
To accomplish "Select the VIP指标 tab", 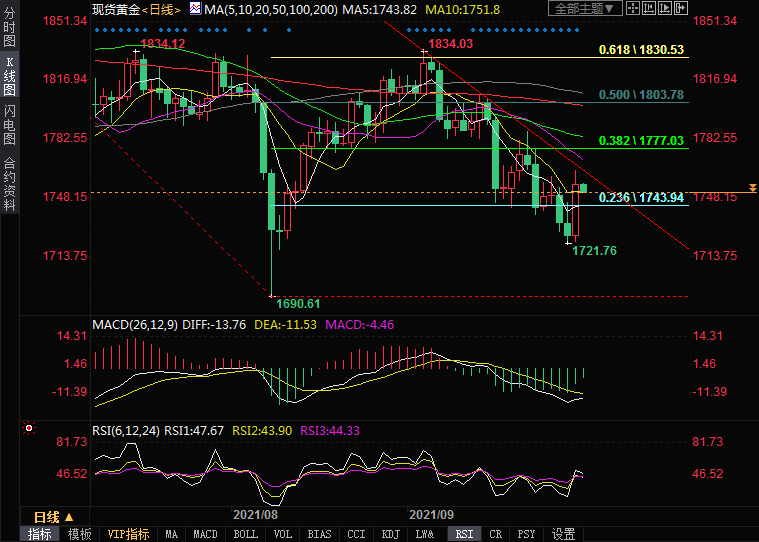I will [x=128, y=534].
